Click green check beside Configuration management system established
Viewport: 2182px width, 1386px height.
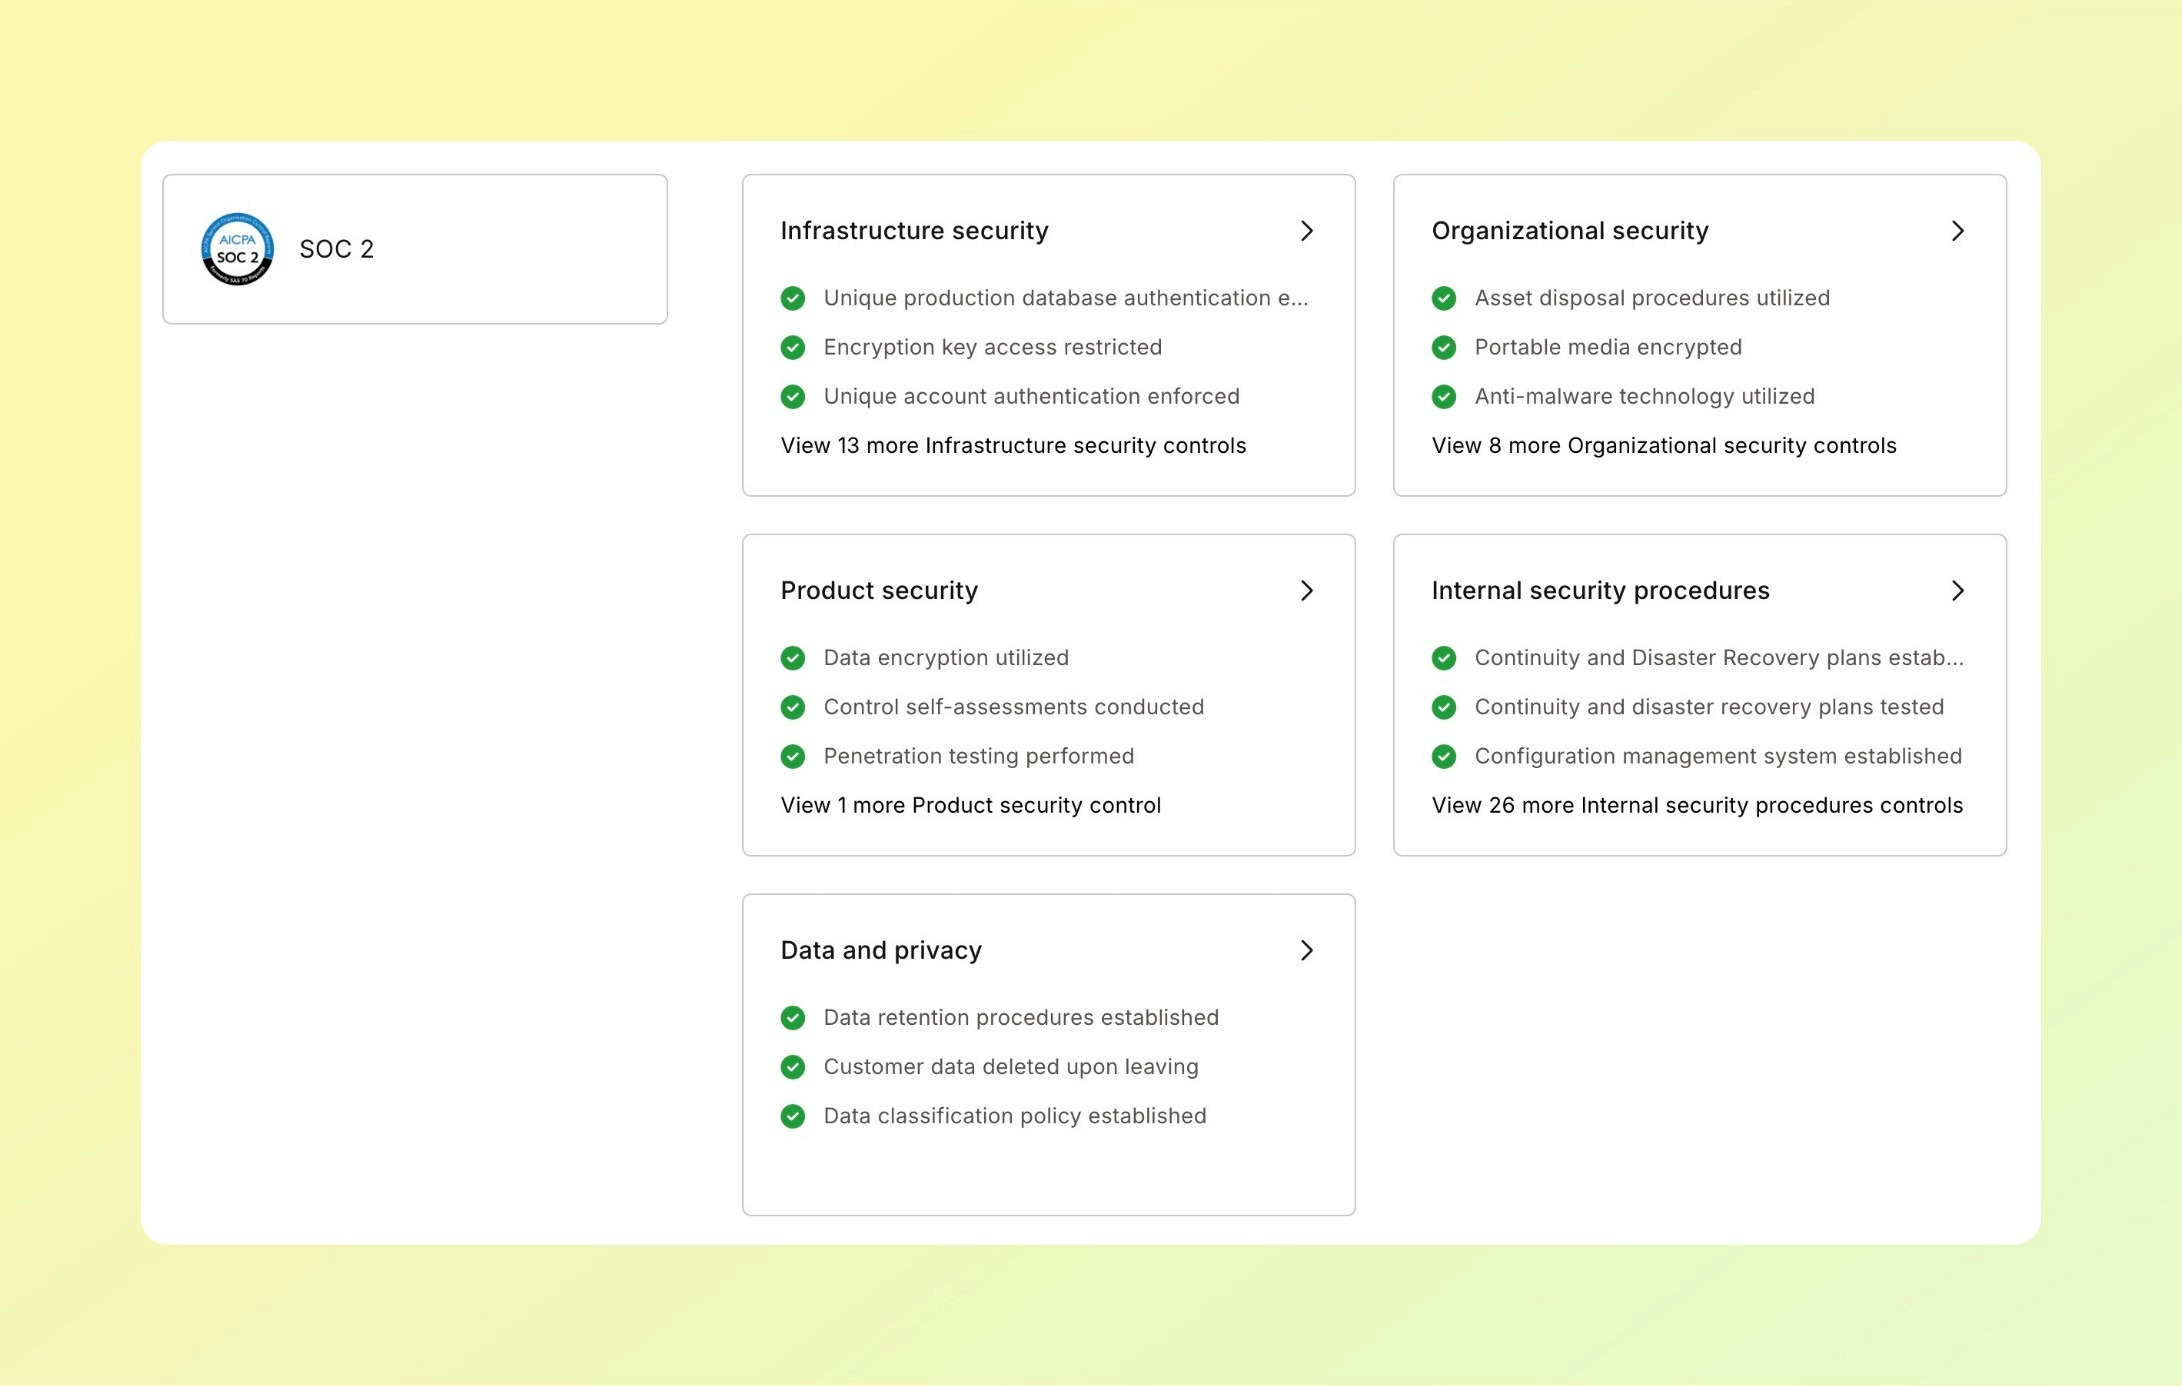(x=1444, y=756)
